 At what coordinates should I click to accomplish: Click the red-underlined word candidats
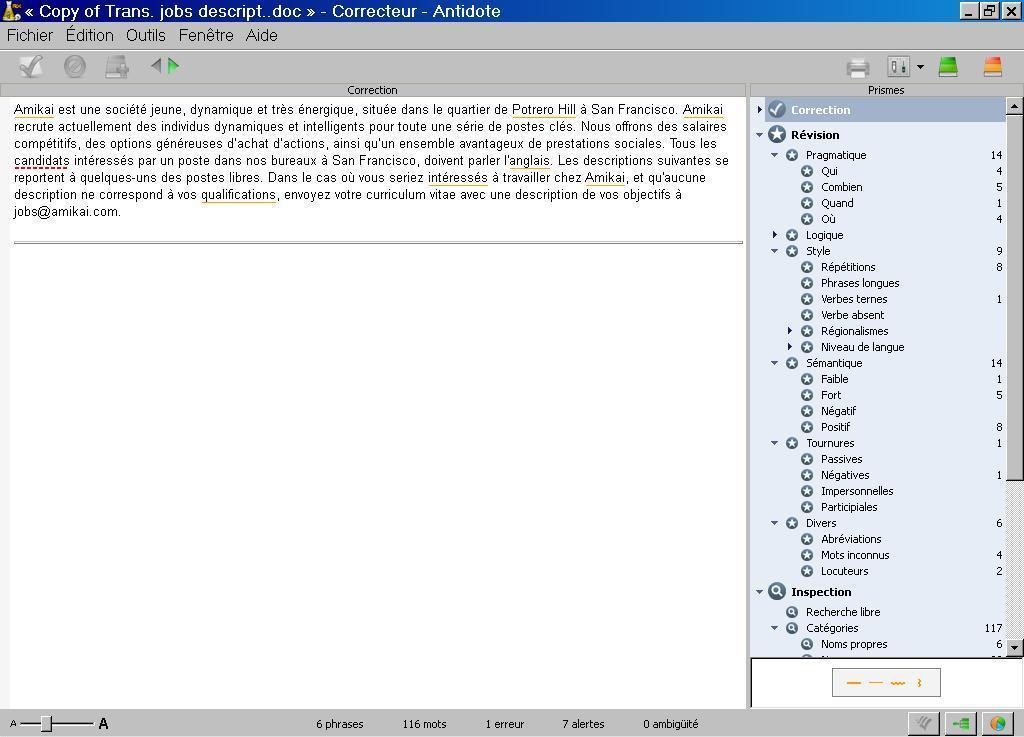point(42,161)
